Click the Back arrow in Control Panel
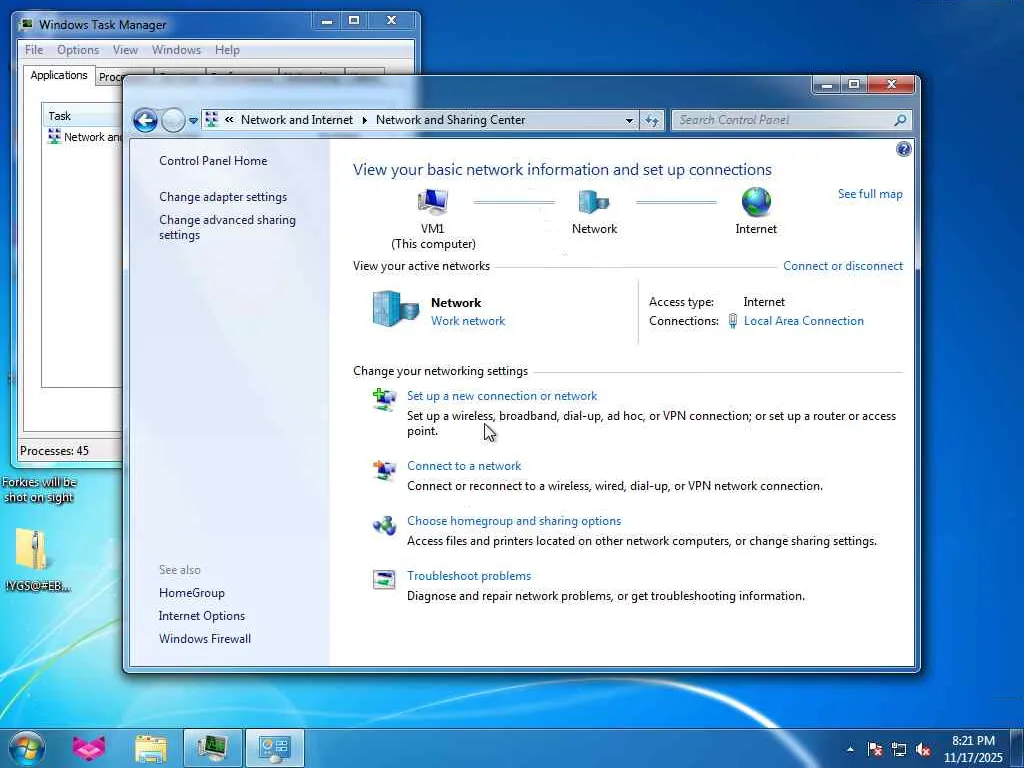 145,120
